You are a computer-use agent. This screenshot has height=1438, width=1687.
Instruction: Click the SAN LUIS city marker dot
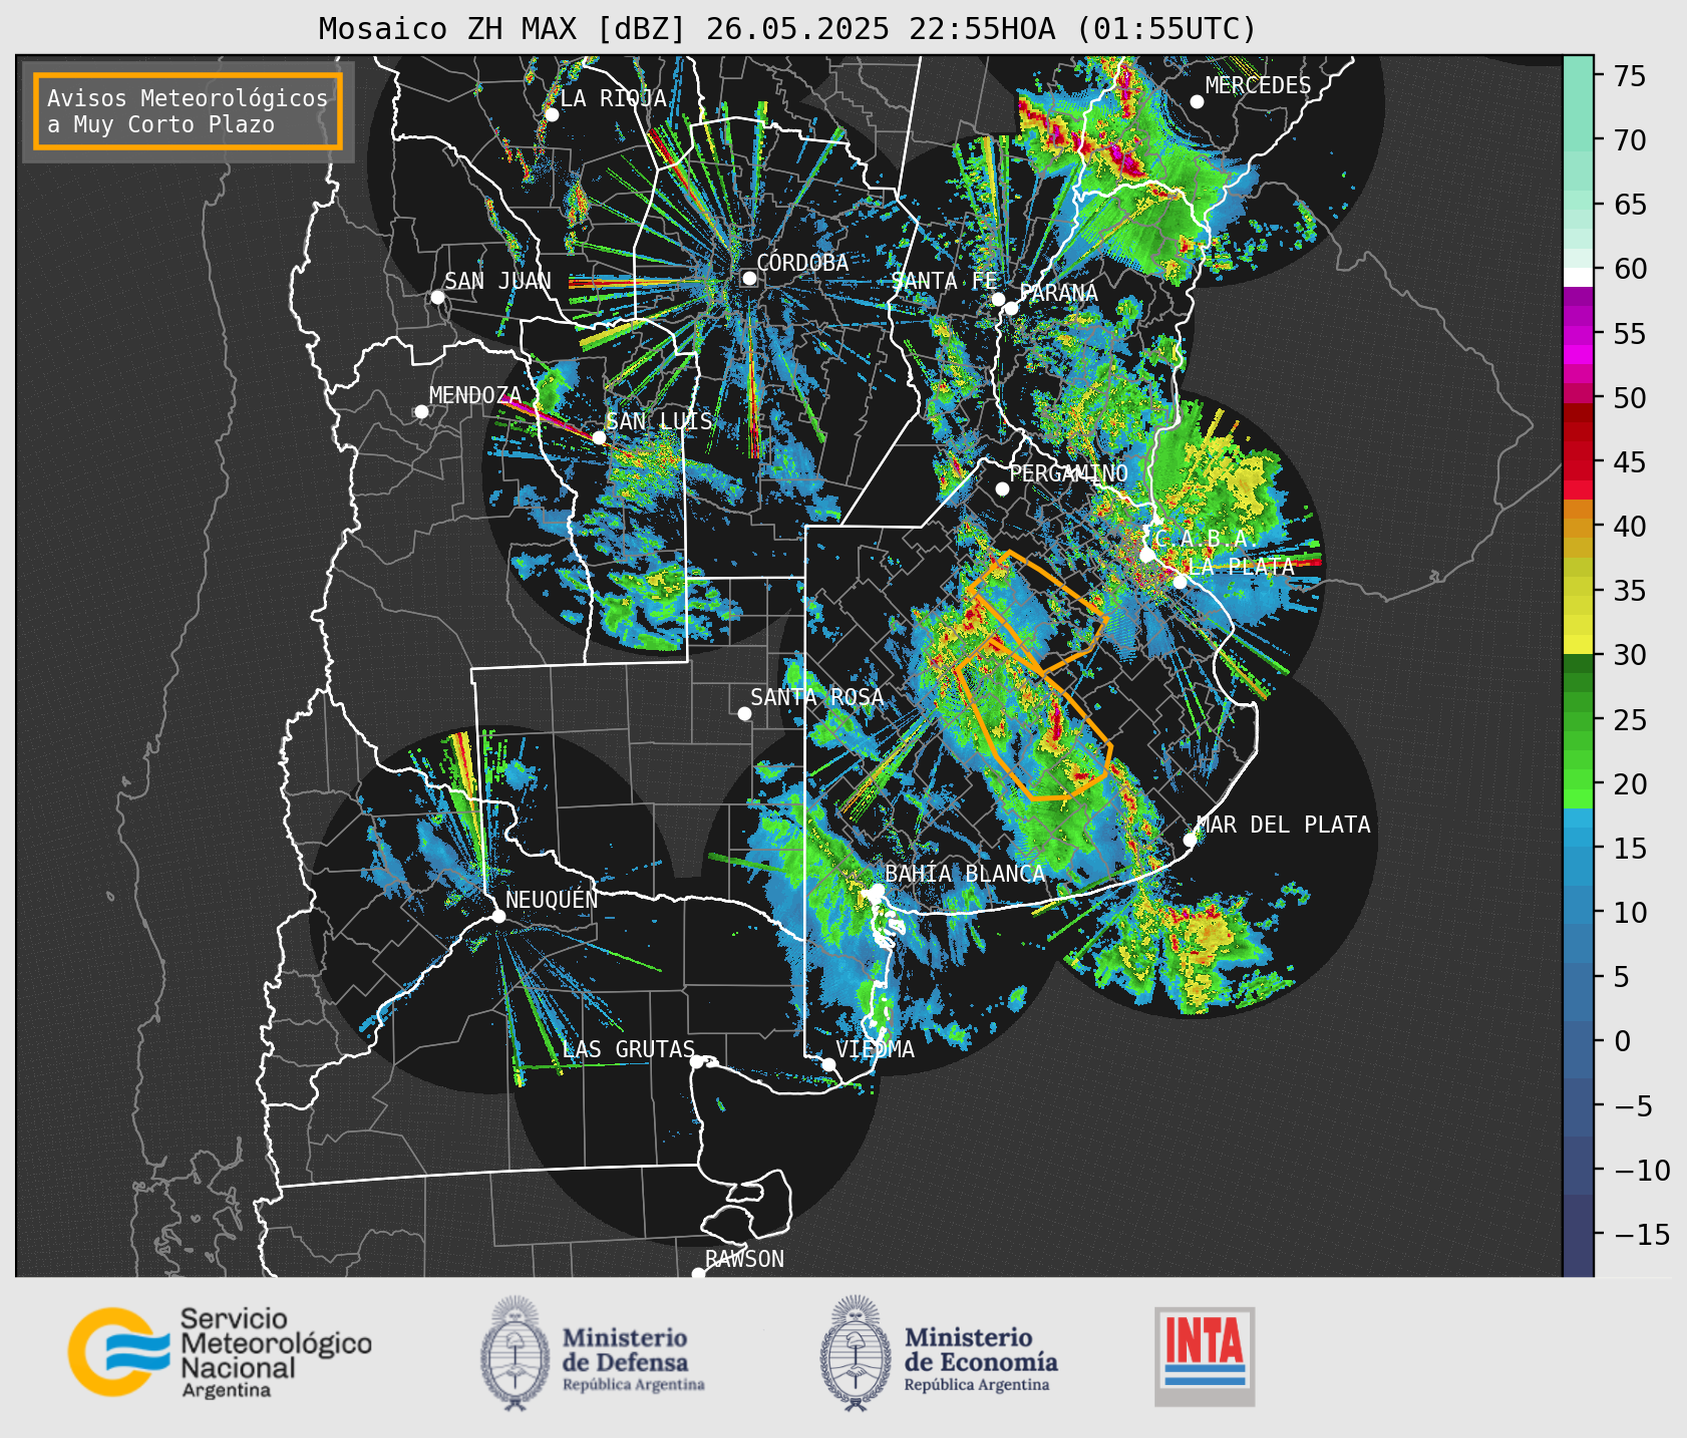pos(599,437)
